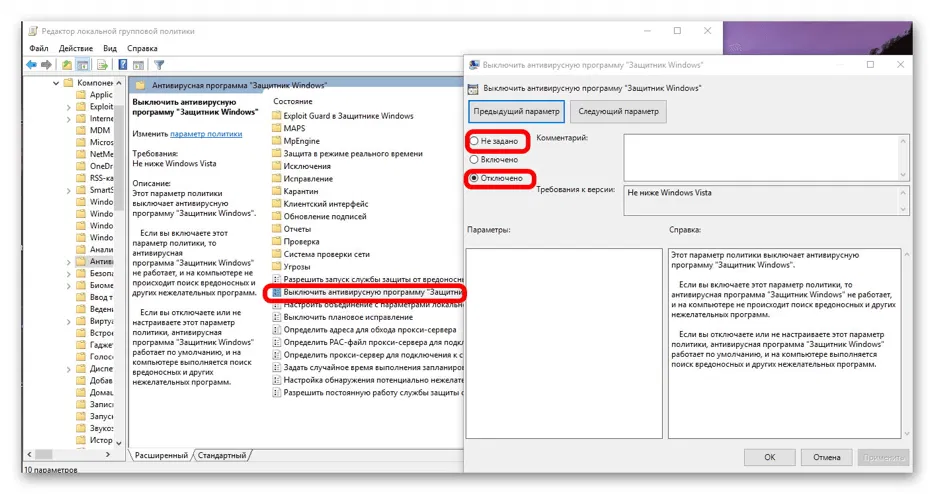Click the Filter funnel toolbar icon
934x494 pixels.
point(159,65)
